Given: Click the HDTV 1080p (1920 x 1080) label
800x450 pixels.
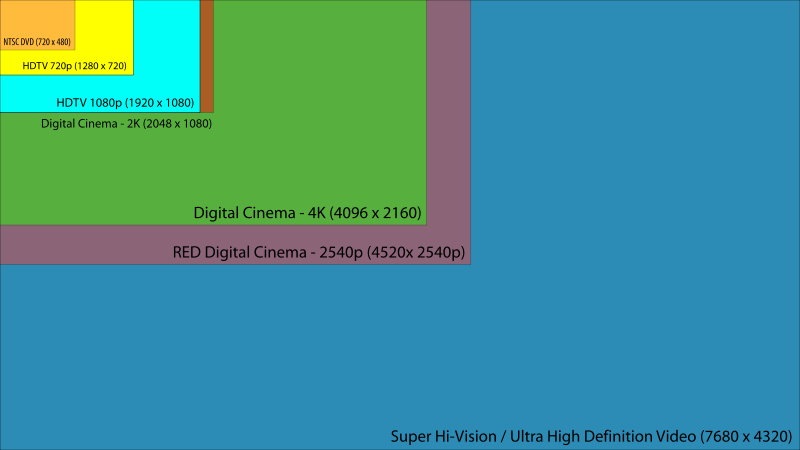Looking at the screenshot, I should coord(125,103).
